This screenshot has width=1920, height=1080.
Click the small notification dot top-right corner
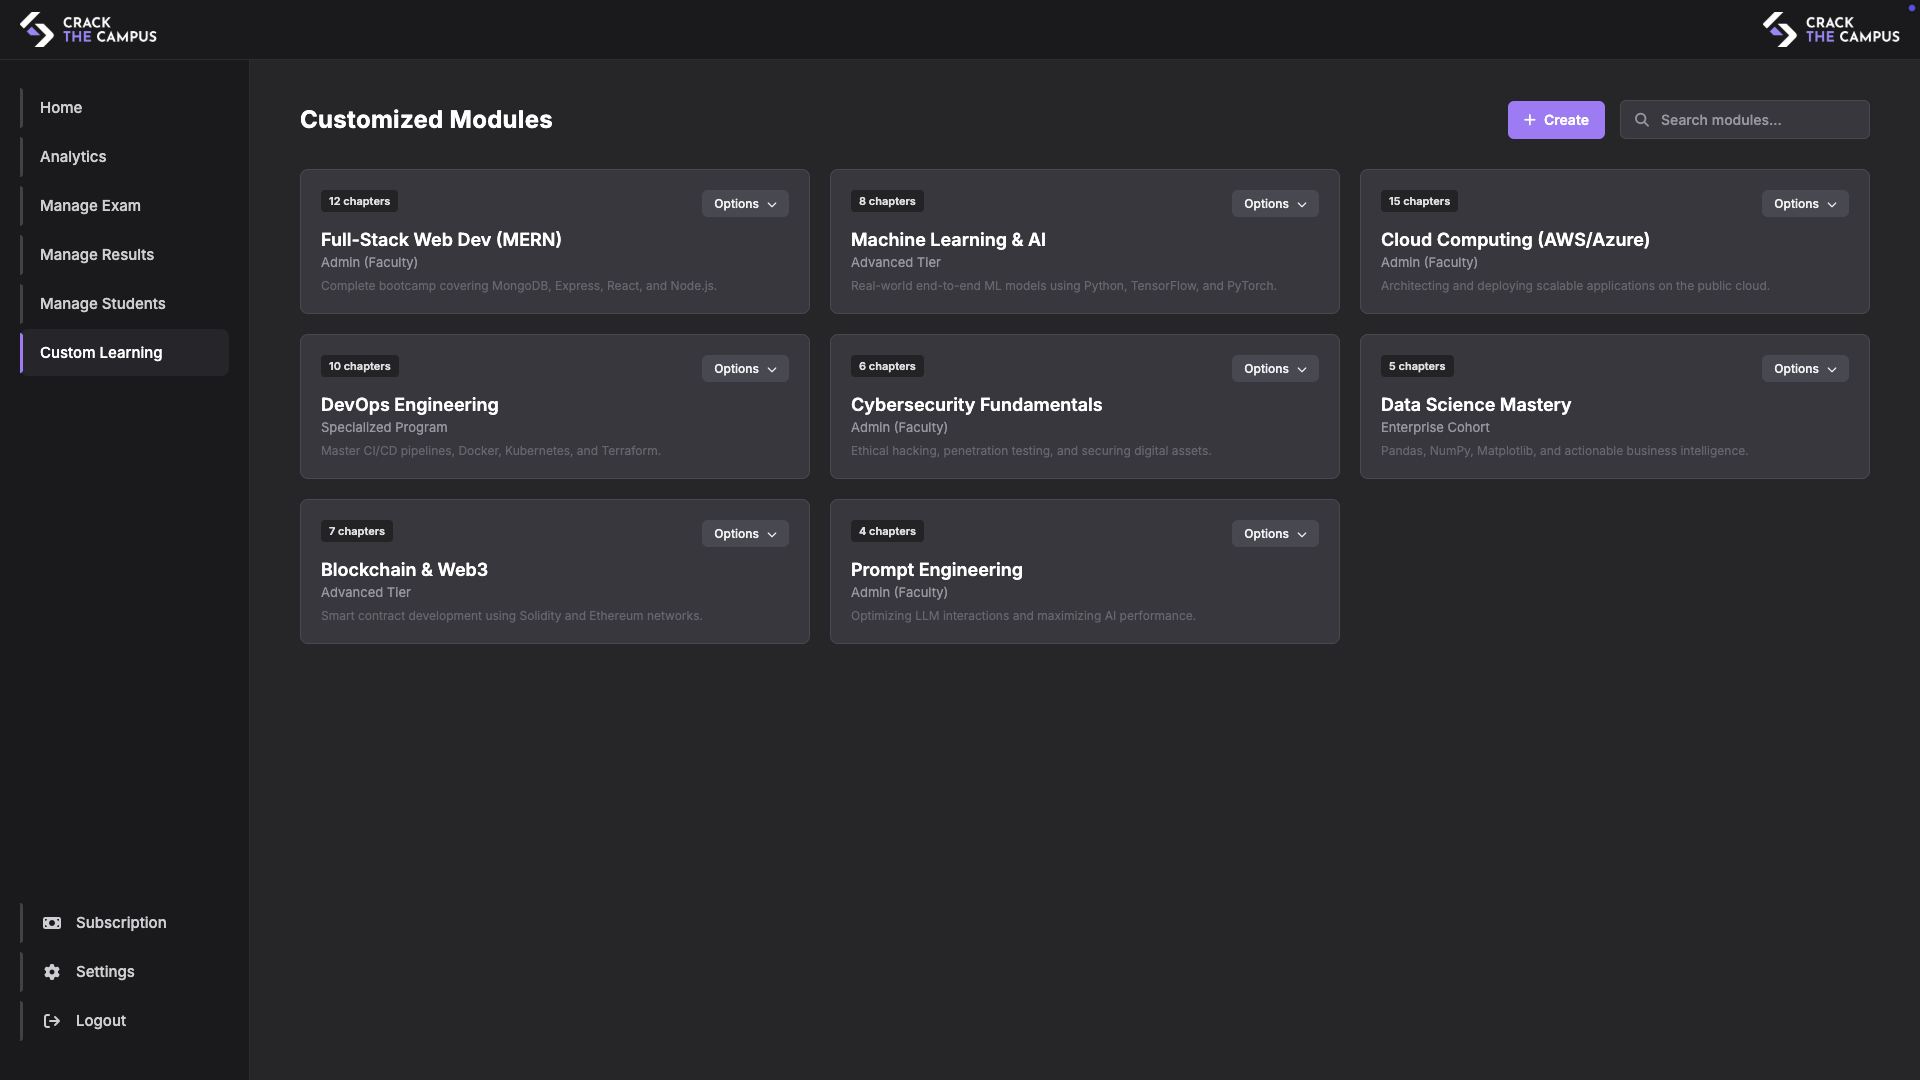click(x=1911, y=8)
